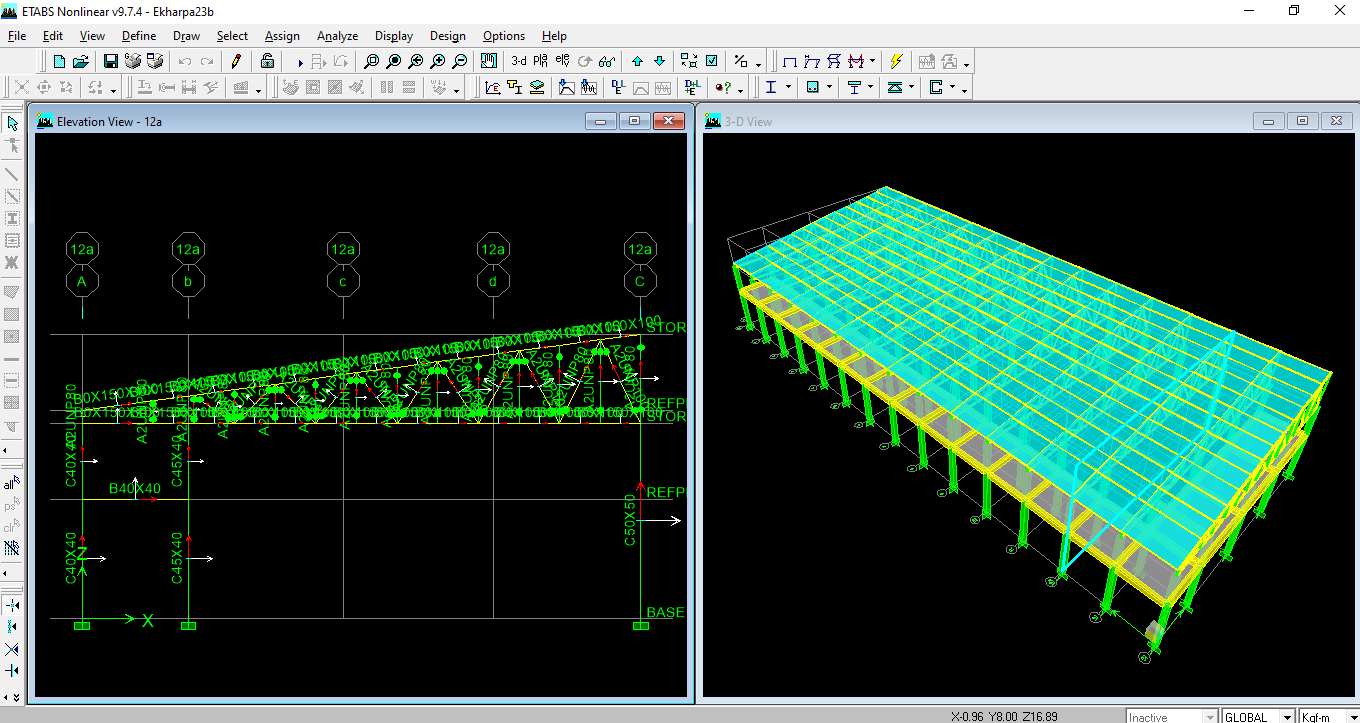Open the Define menu
This screenshot has width=1360, height=723.
(139, 36)
